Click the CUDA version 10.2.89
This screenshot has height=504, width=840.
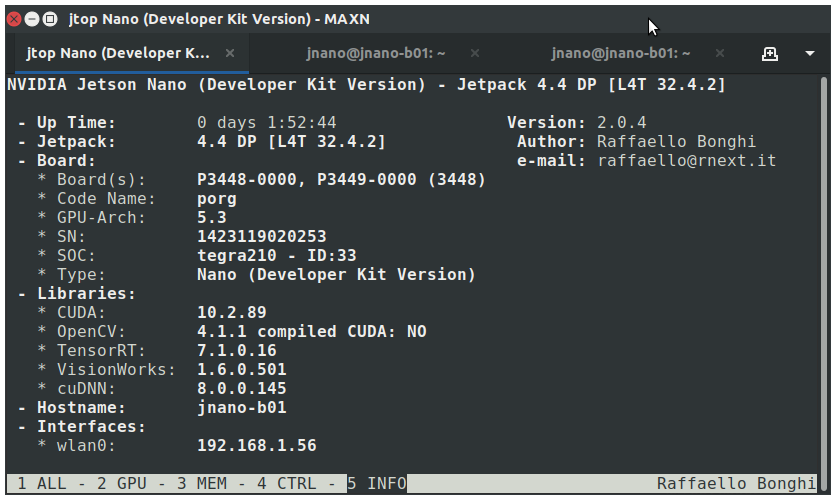[231, 312]
